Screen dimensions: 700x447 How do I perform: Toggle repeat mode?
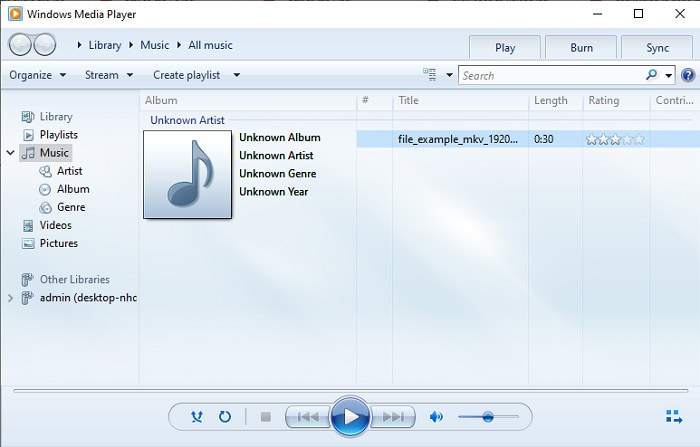pos(225,417)
